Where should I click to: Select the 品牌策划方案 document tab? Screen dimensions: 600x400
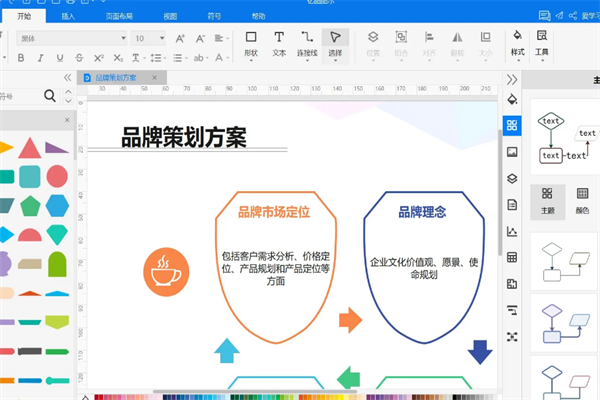pos(116,78)
